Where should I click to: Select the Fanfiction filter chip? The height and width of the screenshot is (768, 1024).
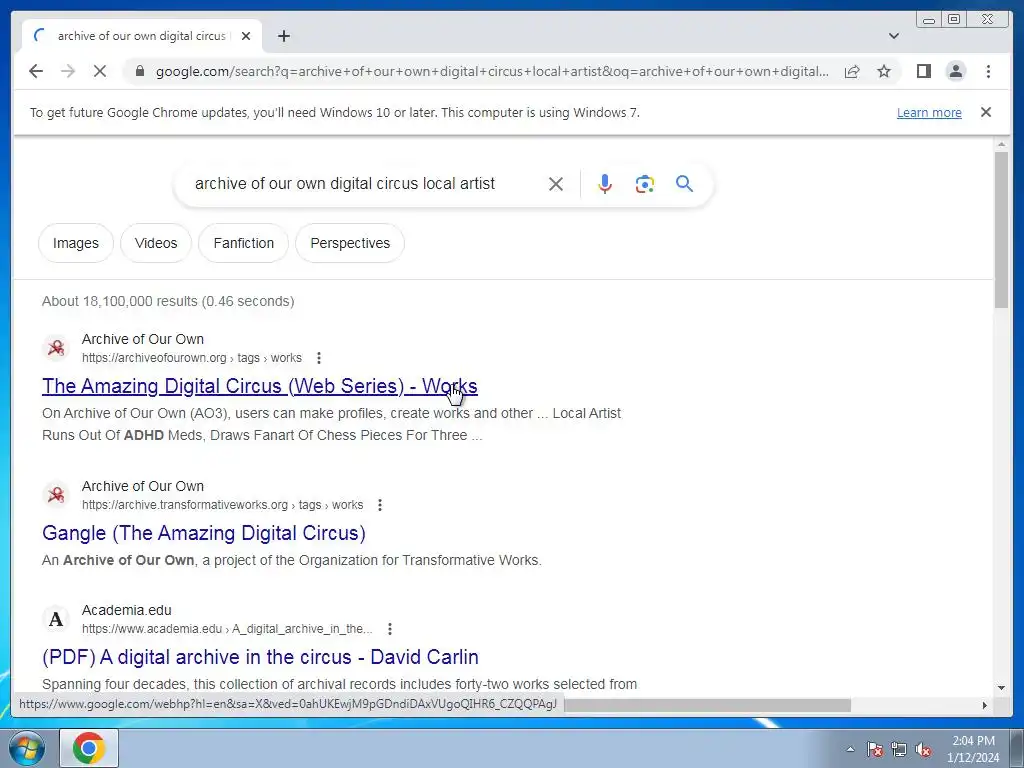click(244, 243)
